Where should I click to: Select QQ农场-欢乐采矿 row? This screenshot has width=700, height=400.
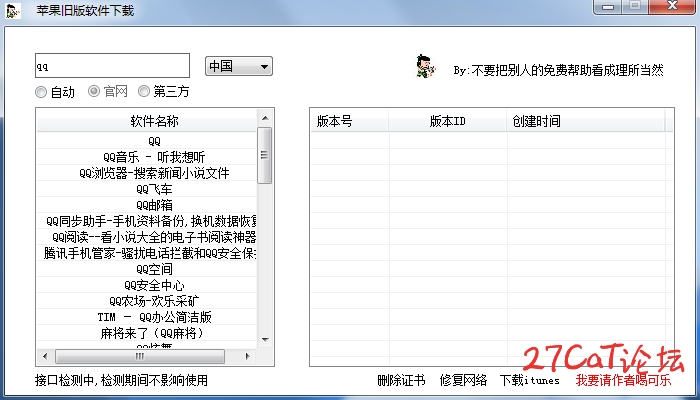click(146, 301)
